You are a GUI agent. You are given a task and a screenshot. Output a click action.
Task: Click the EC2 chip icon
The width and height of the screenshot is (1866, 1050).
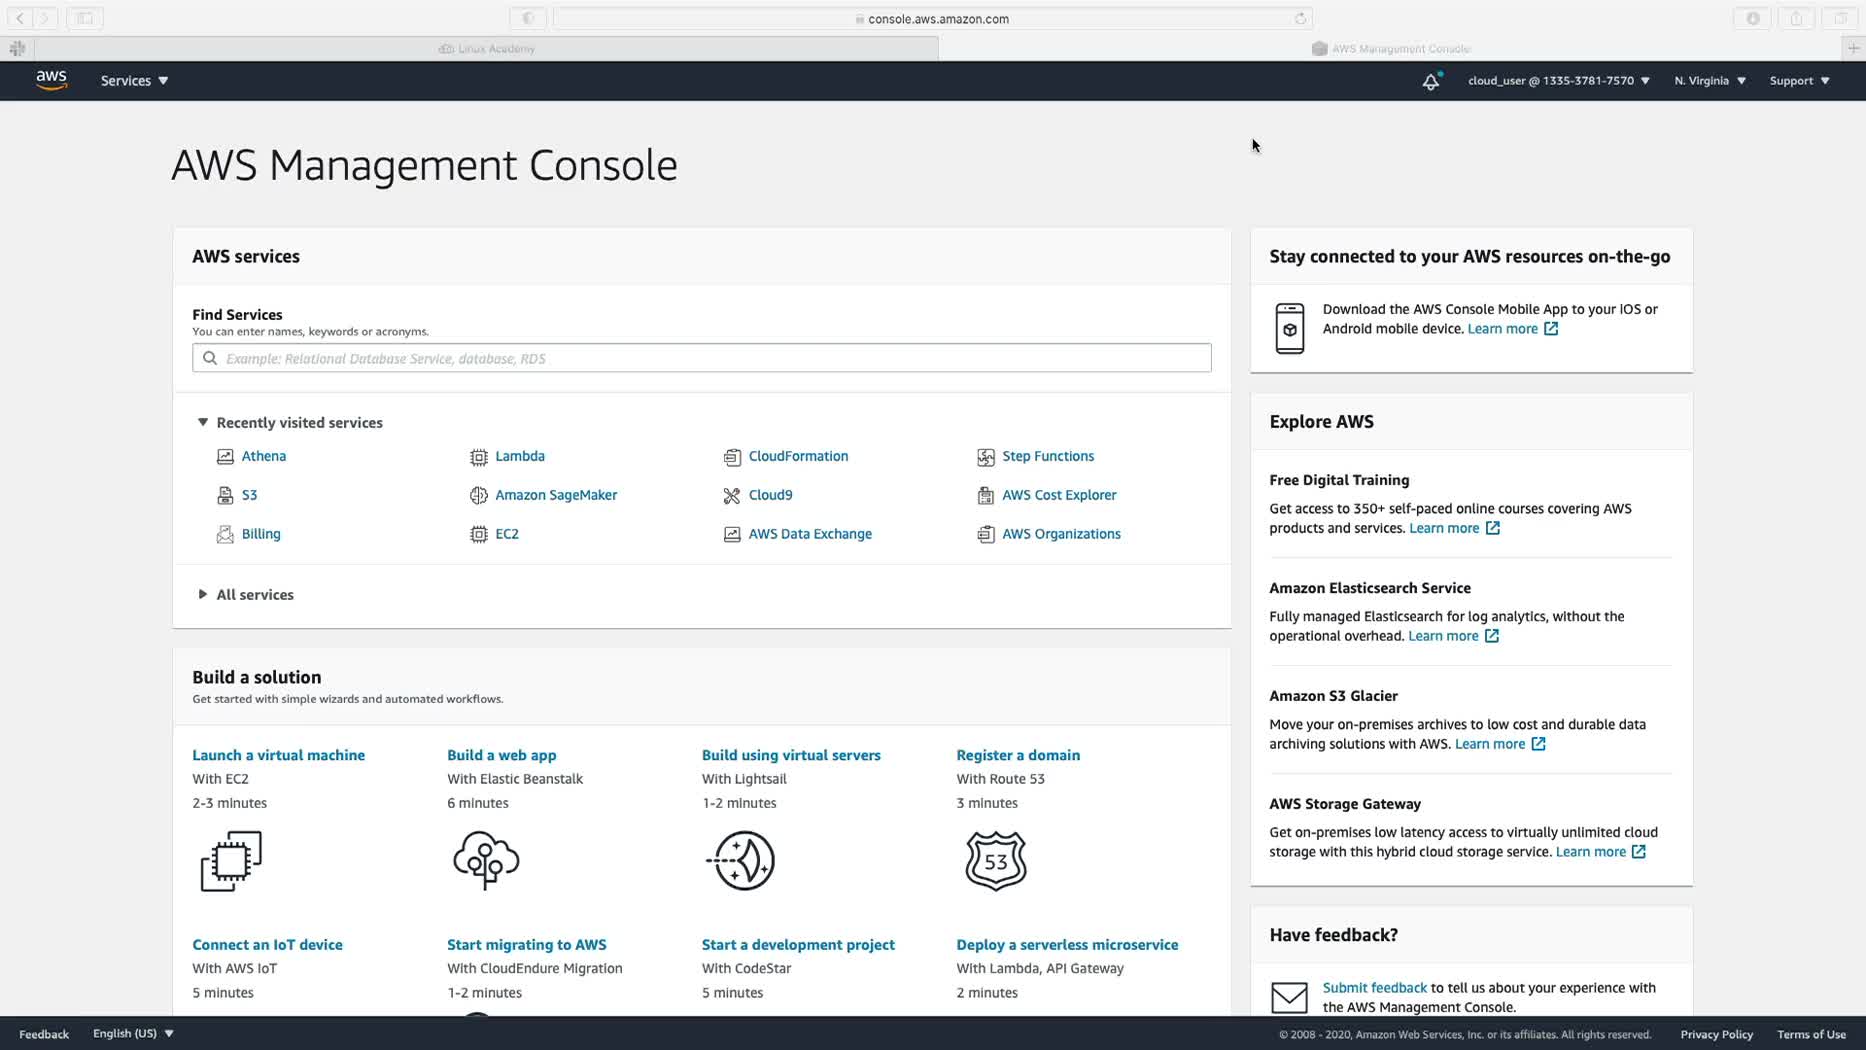click(479, 535)
